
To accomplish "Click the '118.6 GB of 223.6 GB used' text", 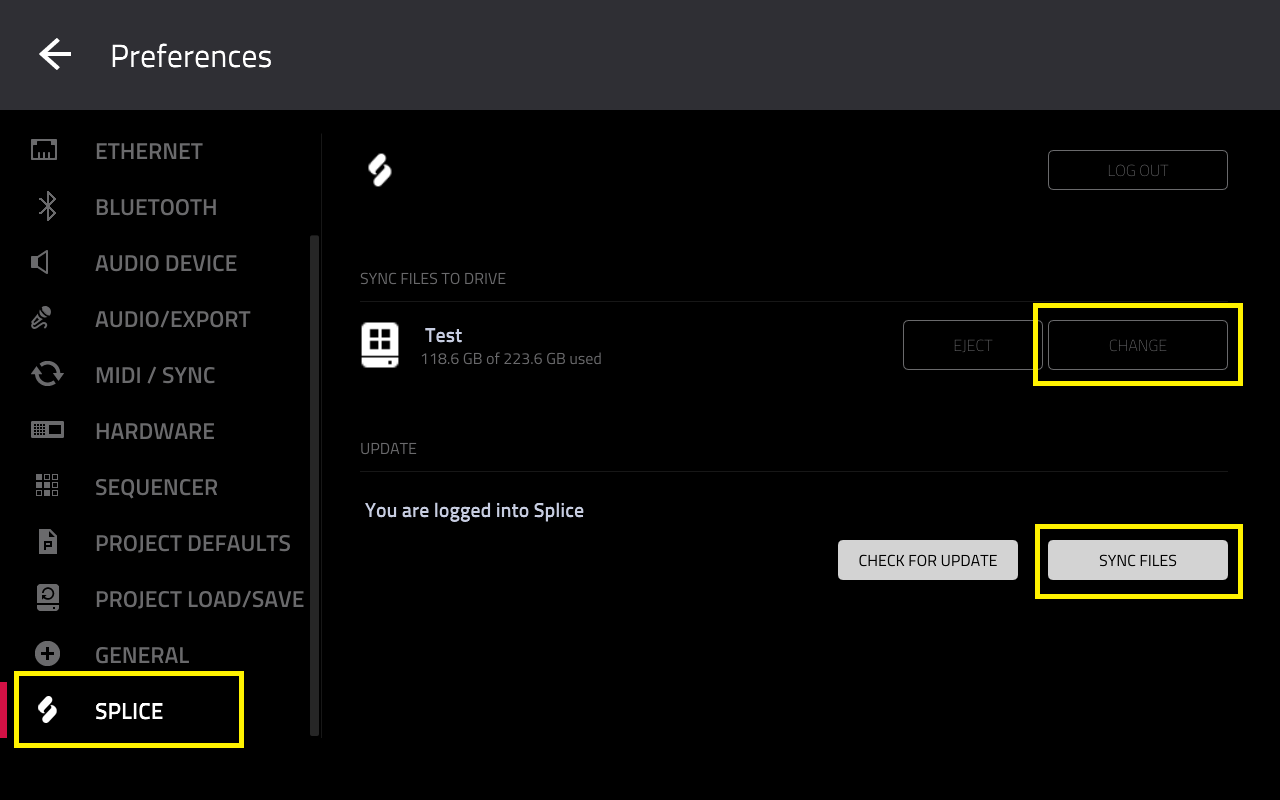I will click(x=511, y=358).
